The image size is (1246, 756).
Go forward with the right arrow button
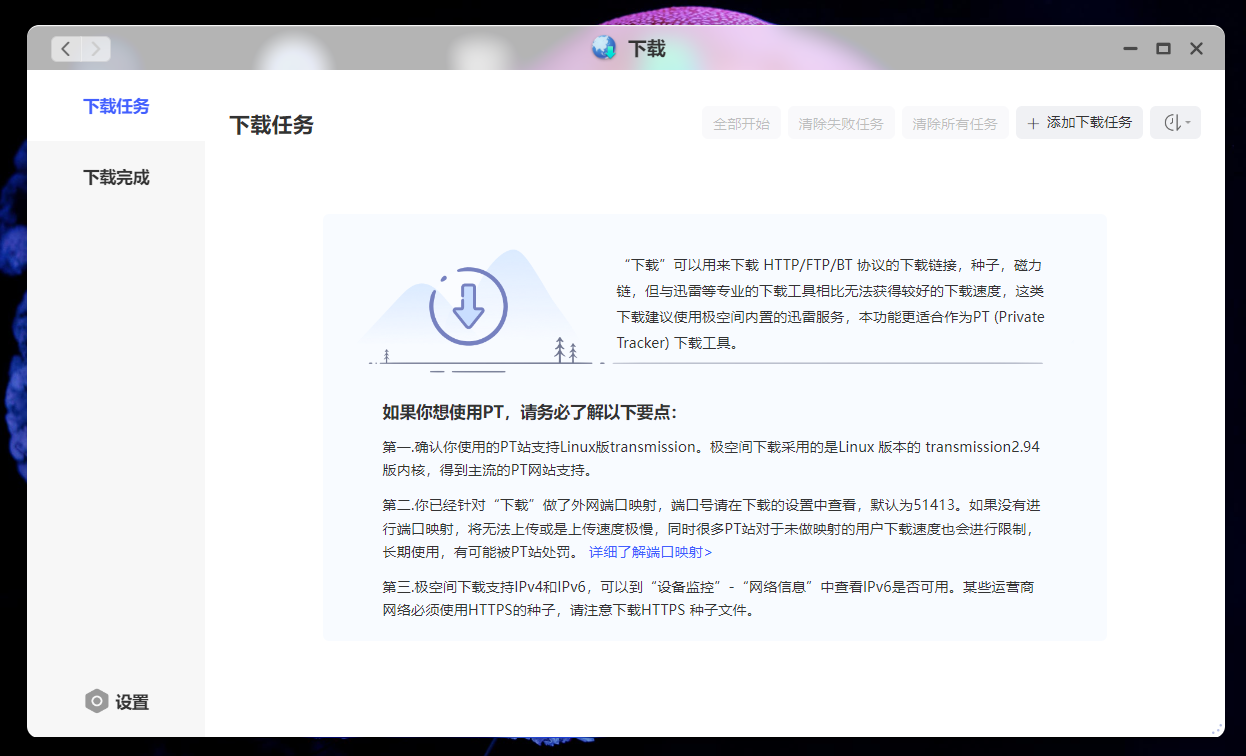point(96,49)
